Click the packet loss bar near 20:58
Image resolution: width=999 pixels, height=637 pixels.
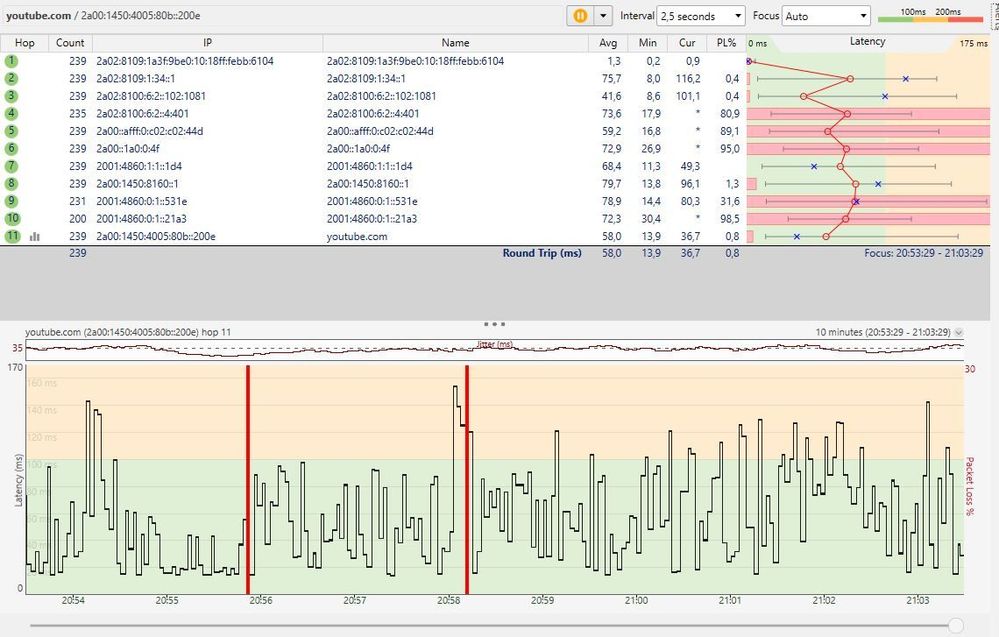tap(467, 480)
